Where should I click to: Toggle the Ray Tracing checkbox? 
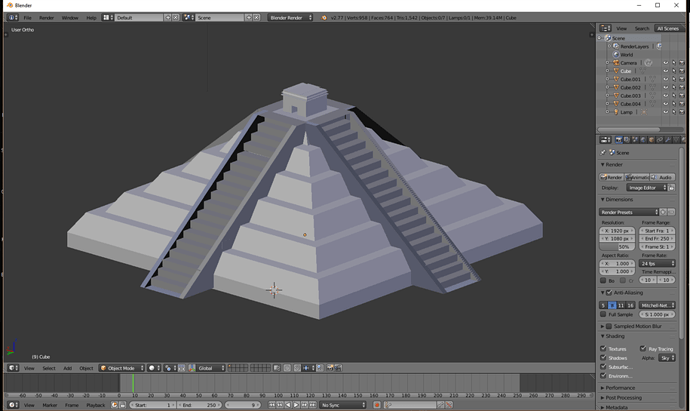643,349
